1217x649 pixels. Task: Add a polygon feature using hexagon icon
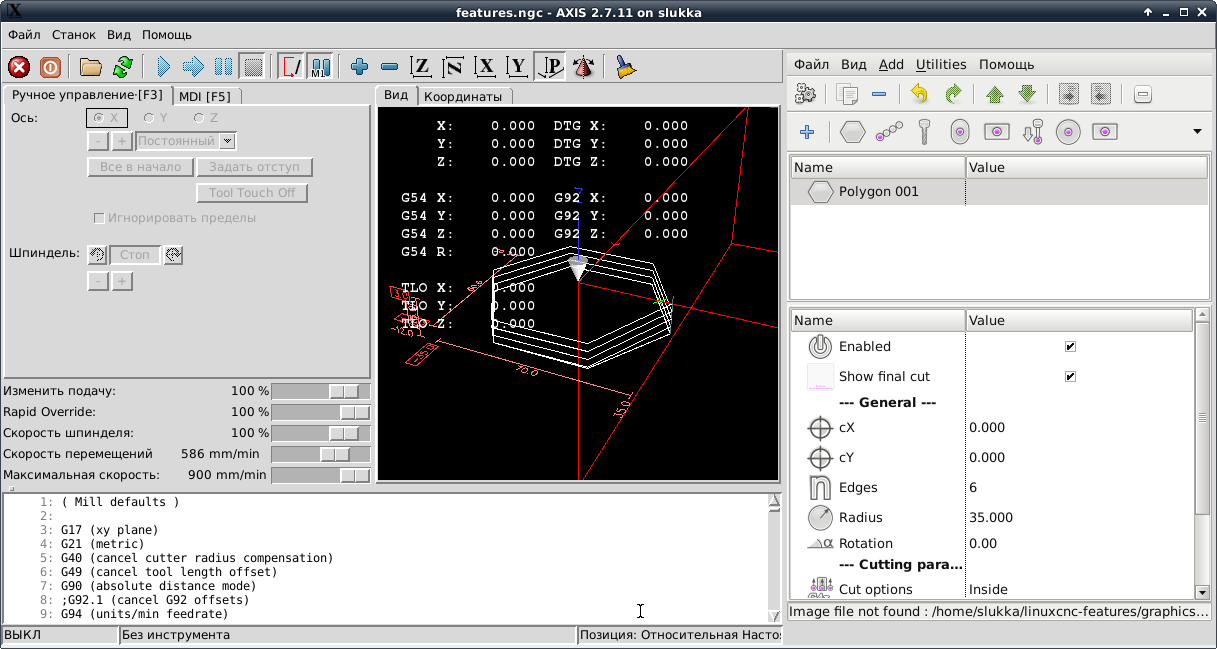(x=852, y=131)
